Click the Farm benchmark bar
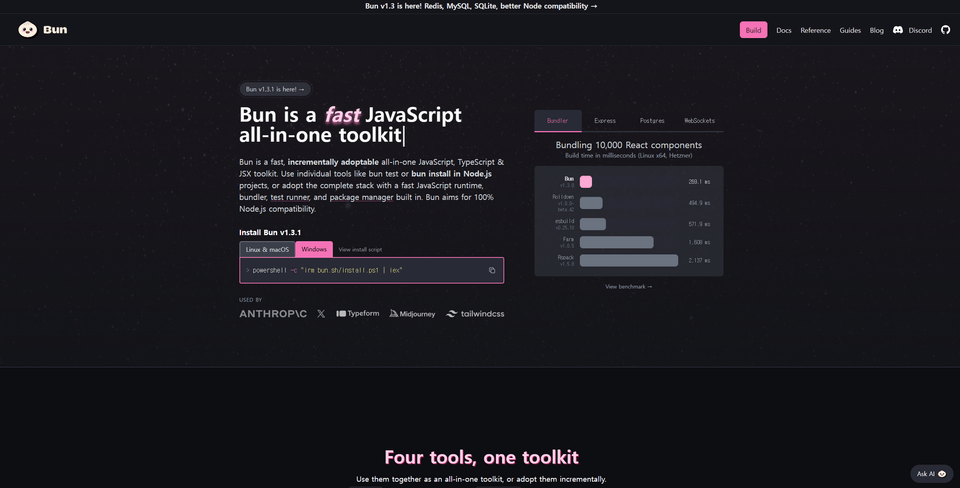This screenshot has width=960, height=488. [617, 242]
